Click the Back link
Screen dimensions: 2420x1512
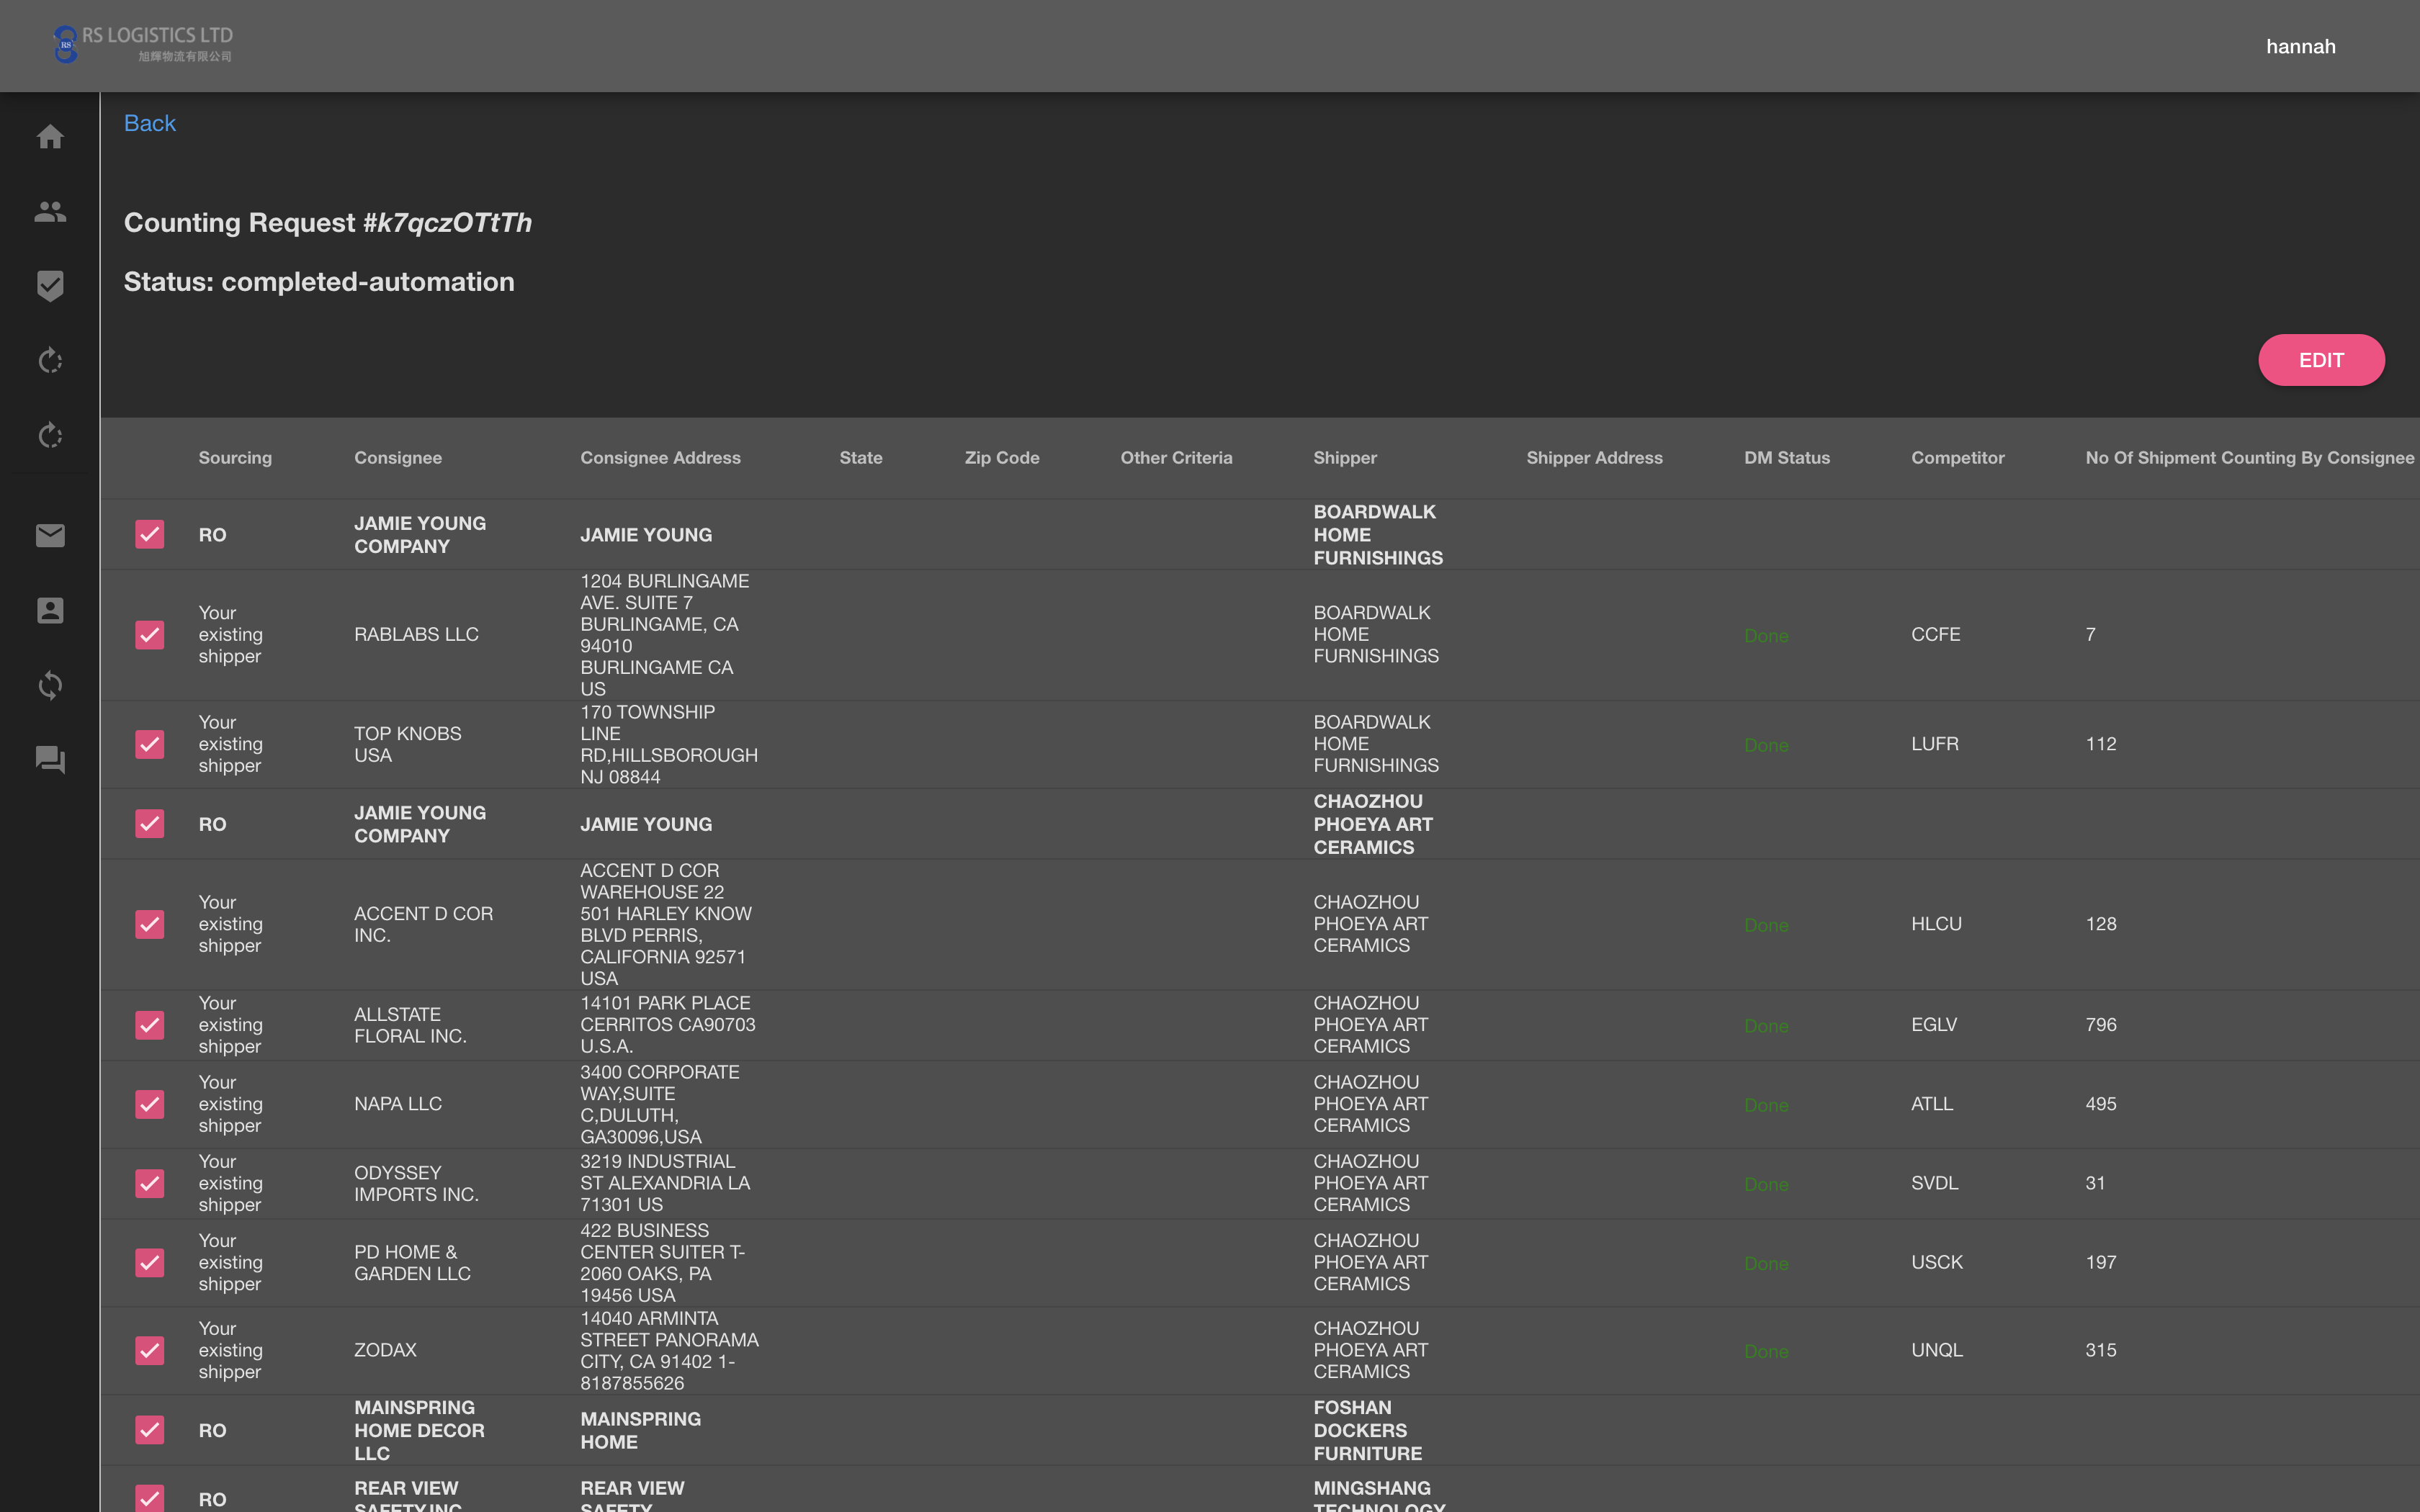[x=149, y=123]
